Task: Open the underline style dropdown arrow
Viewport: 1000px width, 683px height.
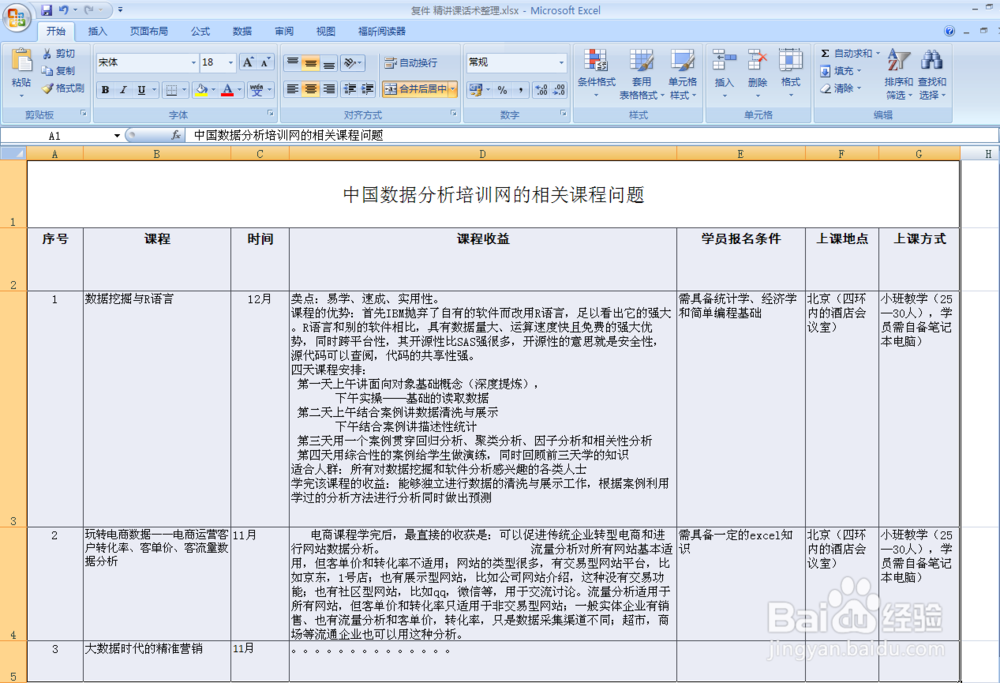Action: coord(154,90)
